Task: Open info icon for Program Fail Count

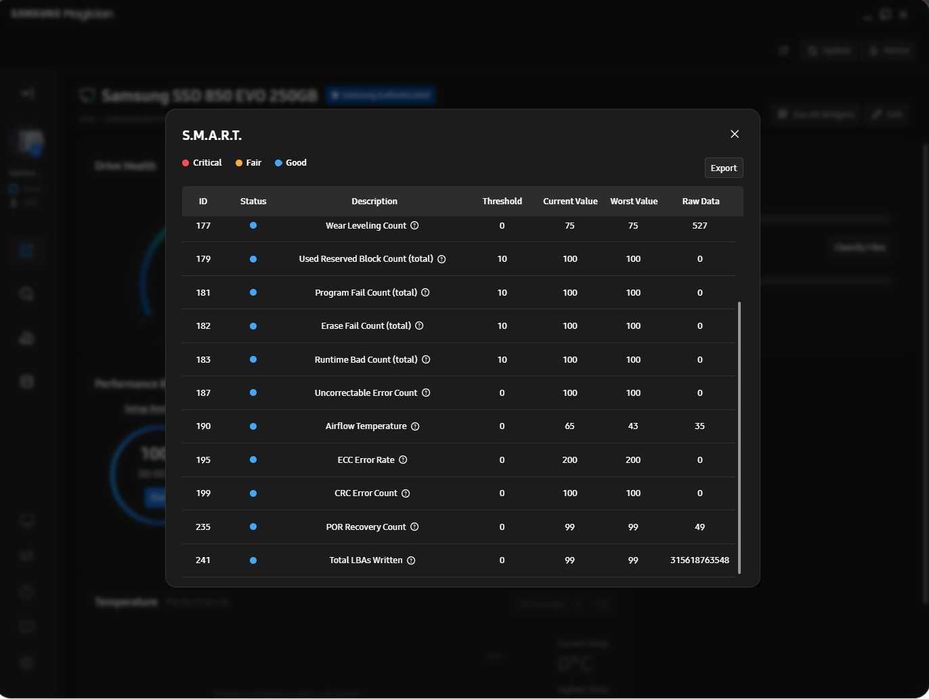Action: 425,293
